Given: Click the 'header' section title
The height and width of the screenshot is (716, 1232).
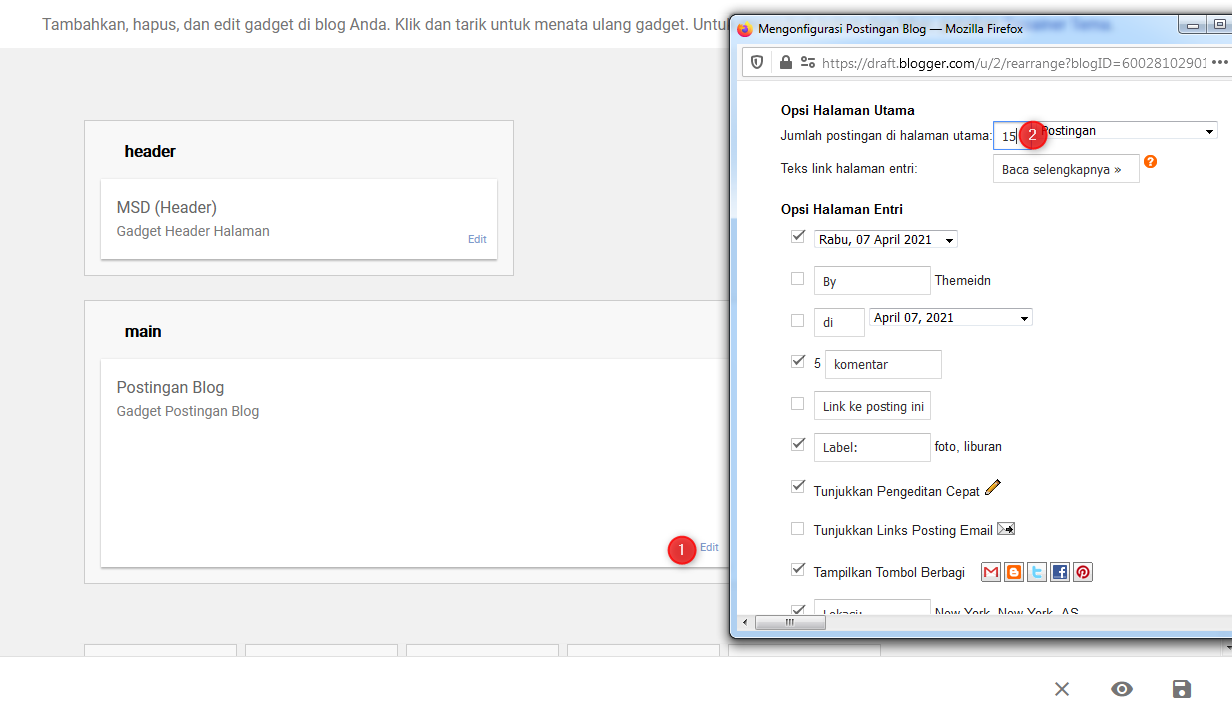Looking at the screenshot, I should coord(150,152).
